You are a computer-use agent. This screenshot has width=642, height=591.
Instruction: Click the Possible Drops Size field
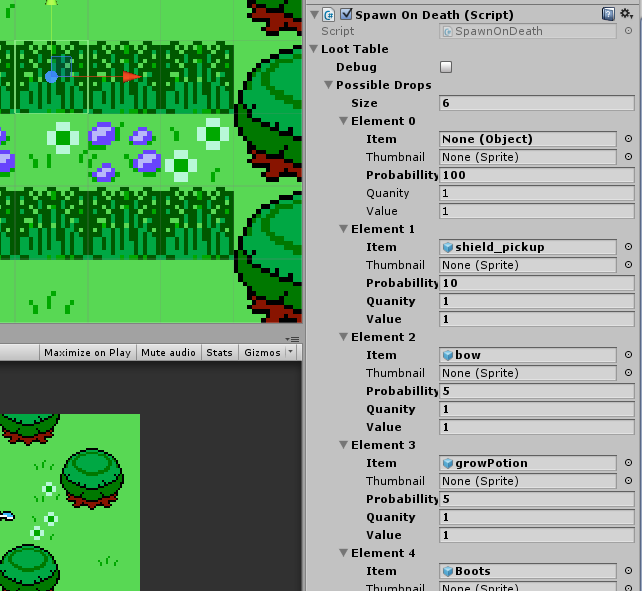pyautogui.click(x=537, y=103)
